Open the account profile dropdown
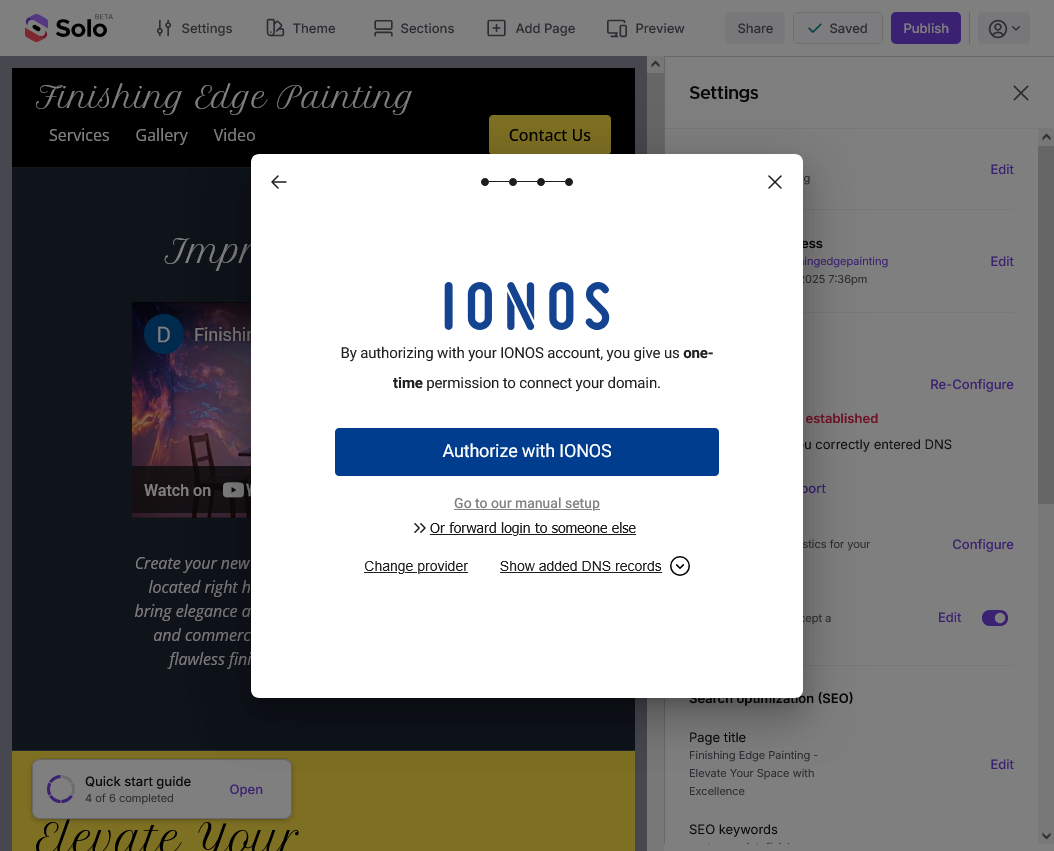The width and height of the screenshot is (1054, 851). [1004, 28]
